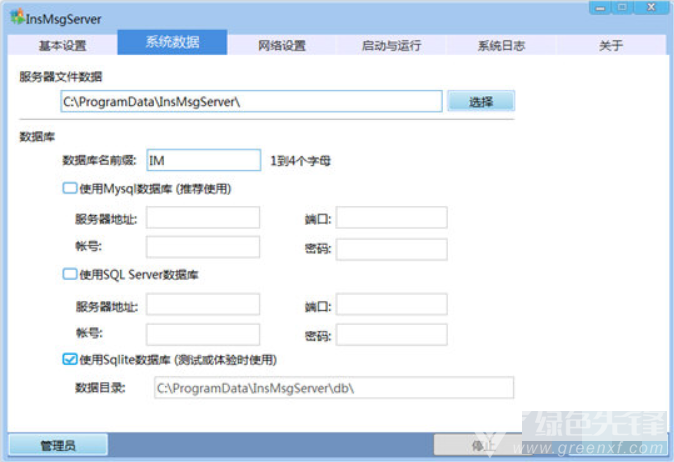Click the SQL Server 帐号 input field

point(203,334)
